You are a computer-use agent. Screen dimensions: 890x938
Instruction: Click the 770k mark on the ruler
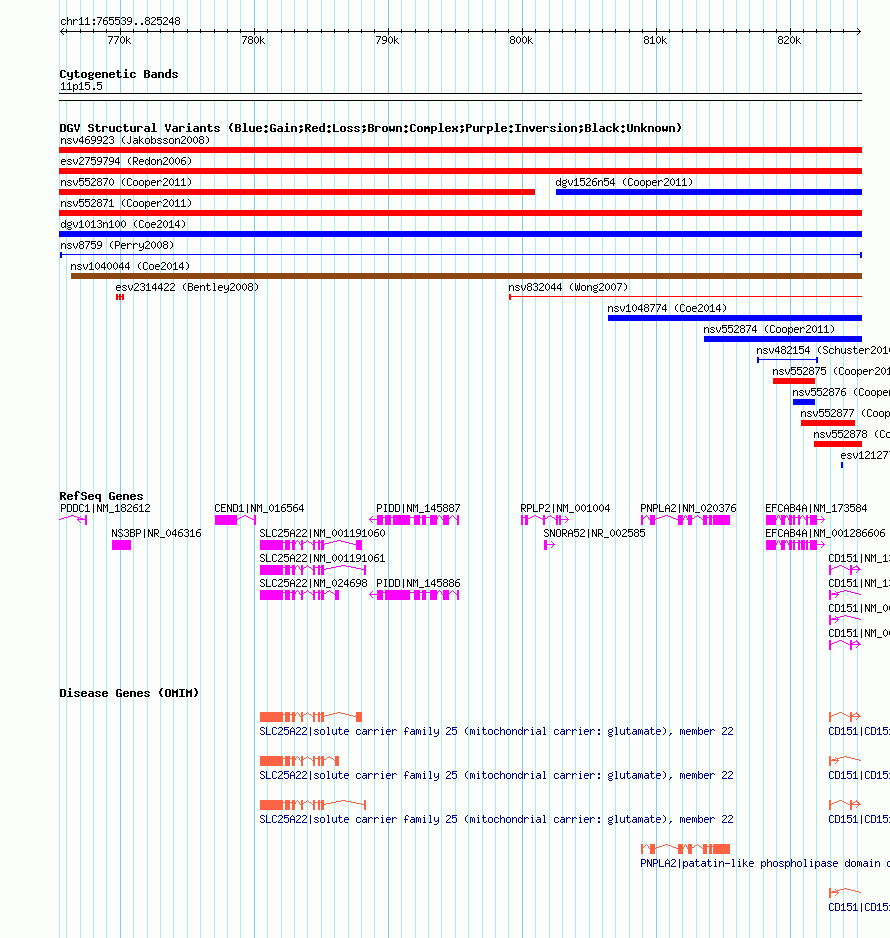click(x=119, y=40)
